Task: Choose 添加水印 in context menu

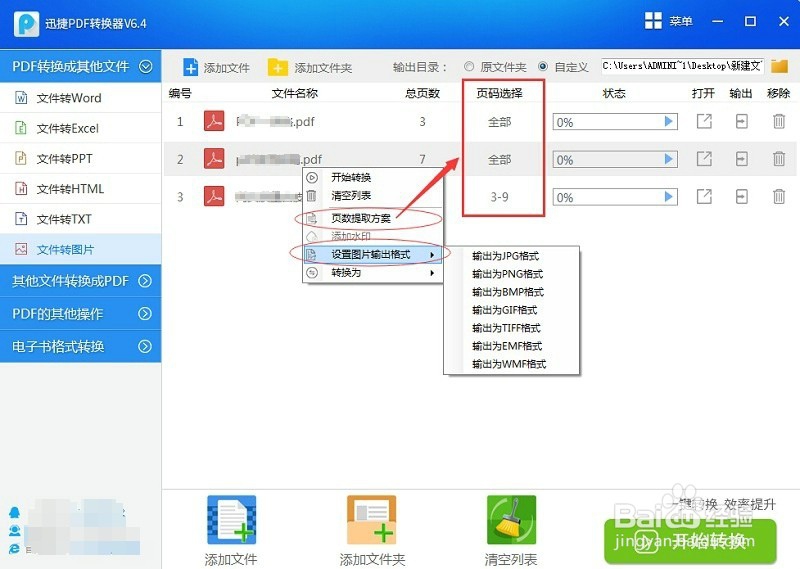Action: pyautogui.click(x=372, y=236)
